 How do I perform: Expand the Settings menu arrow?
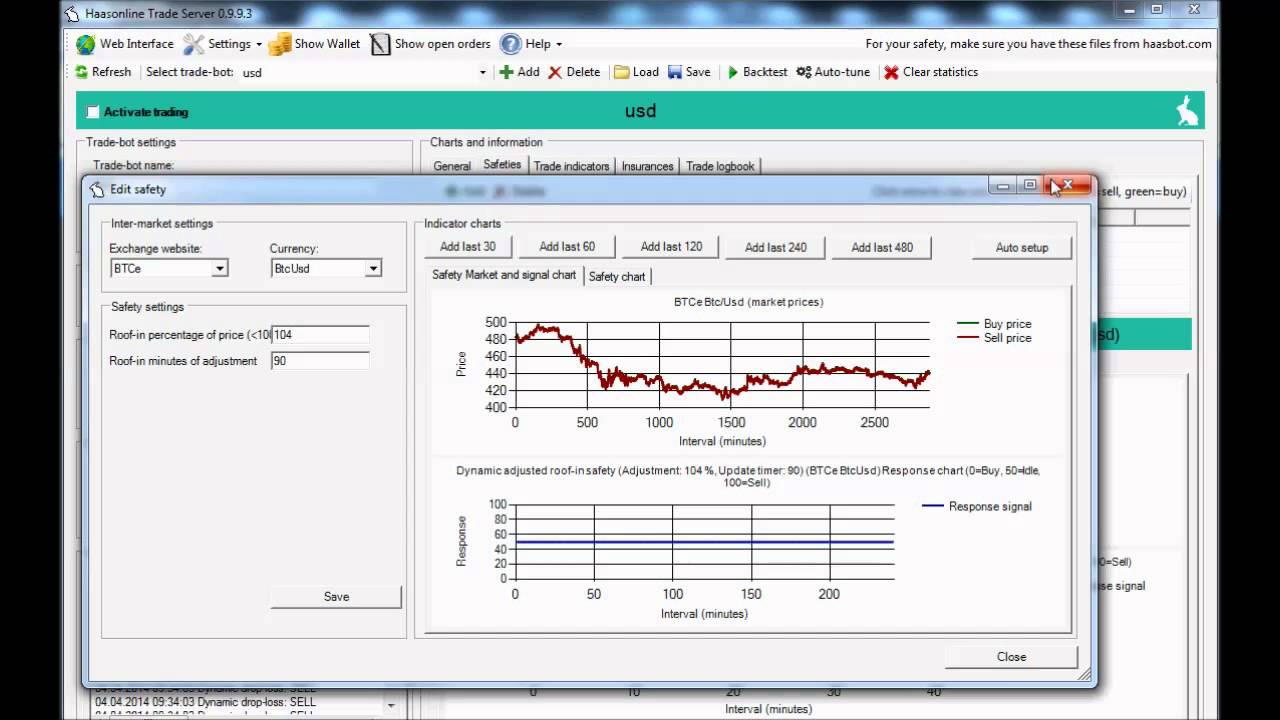tap(259, 44)
